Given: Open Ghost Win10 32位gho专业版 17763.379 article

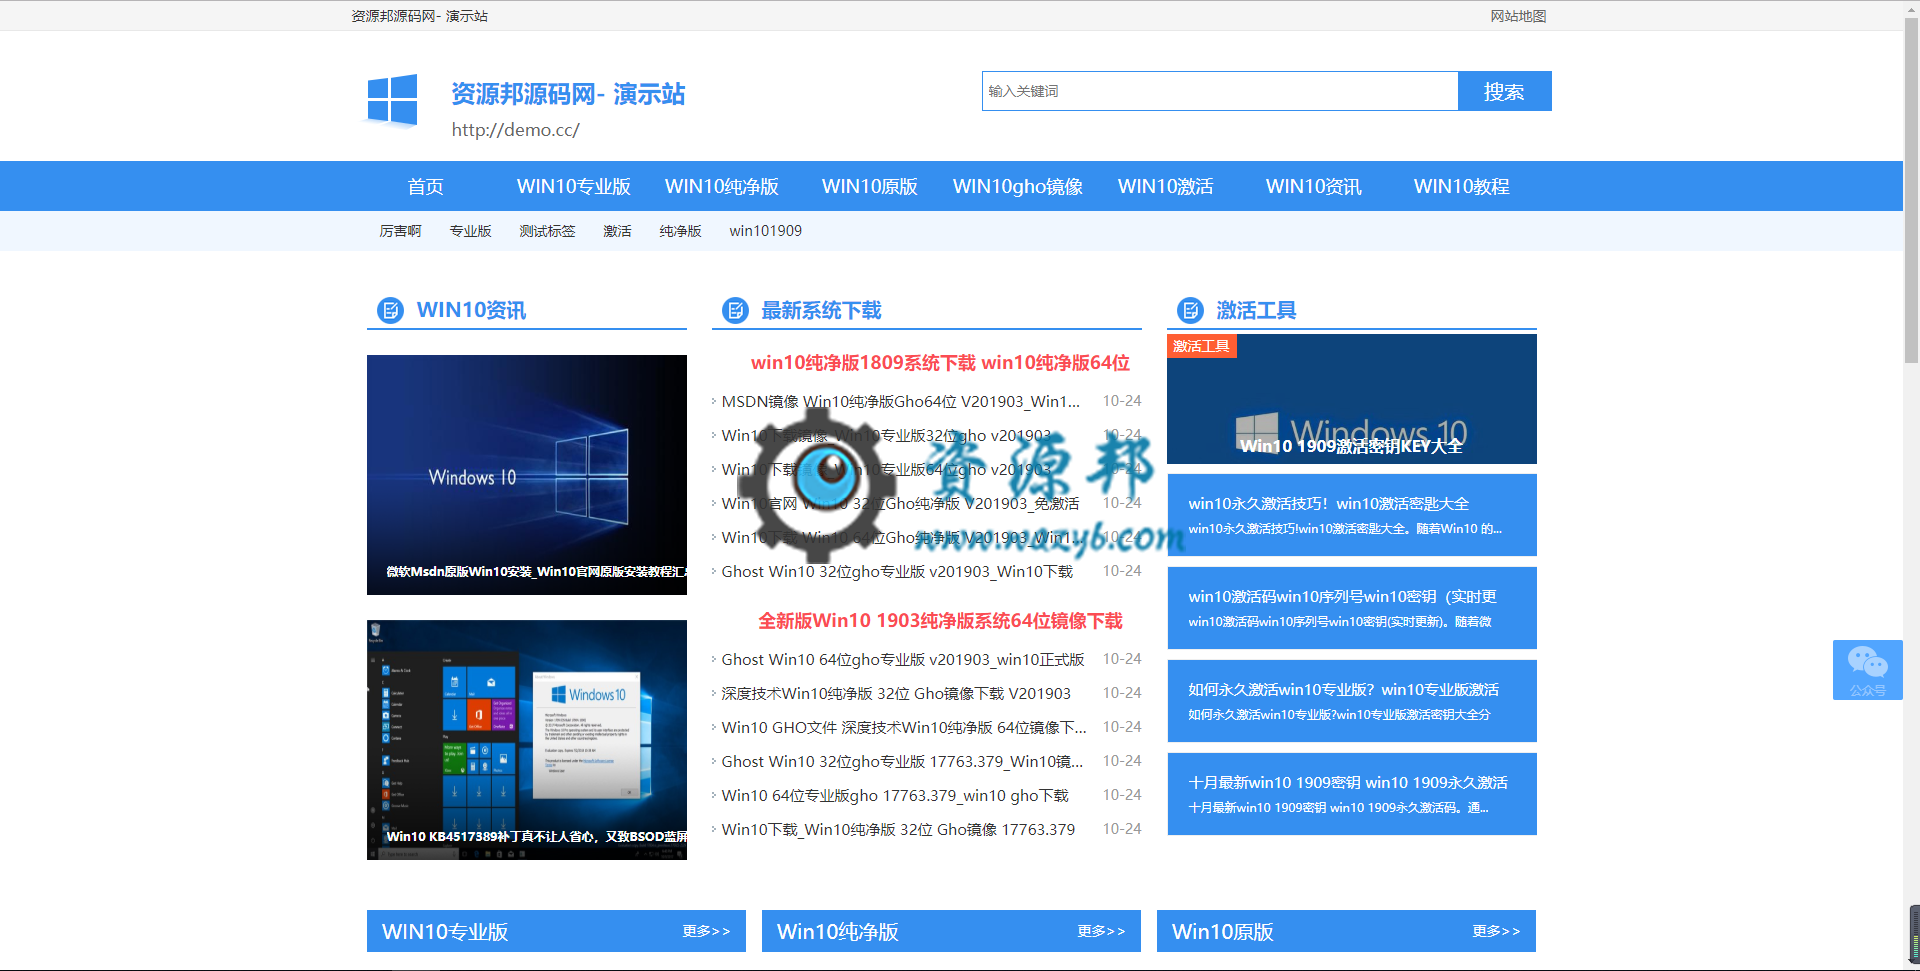Looking at the screenshot, I should click(902, 761).
